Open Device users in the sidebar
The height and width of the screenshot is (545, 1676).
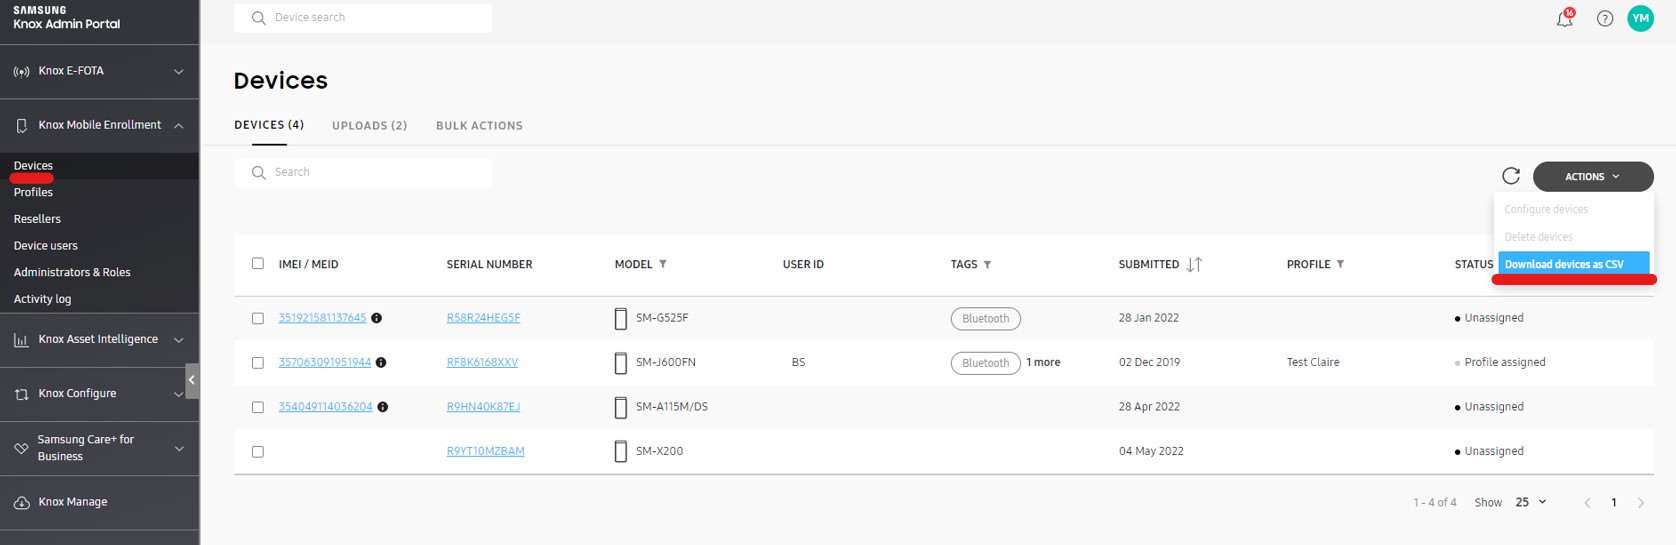point(45,245)
